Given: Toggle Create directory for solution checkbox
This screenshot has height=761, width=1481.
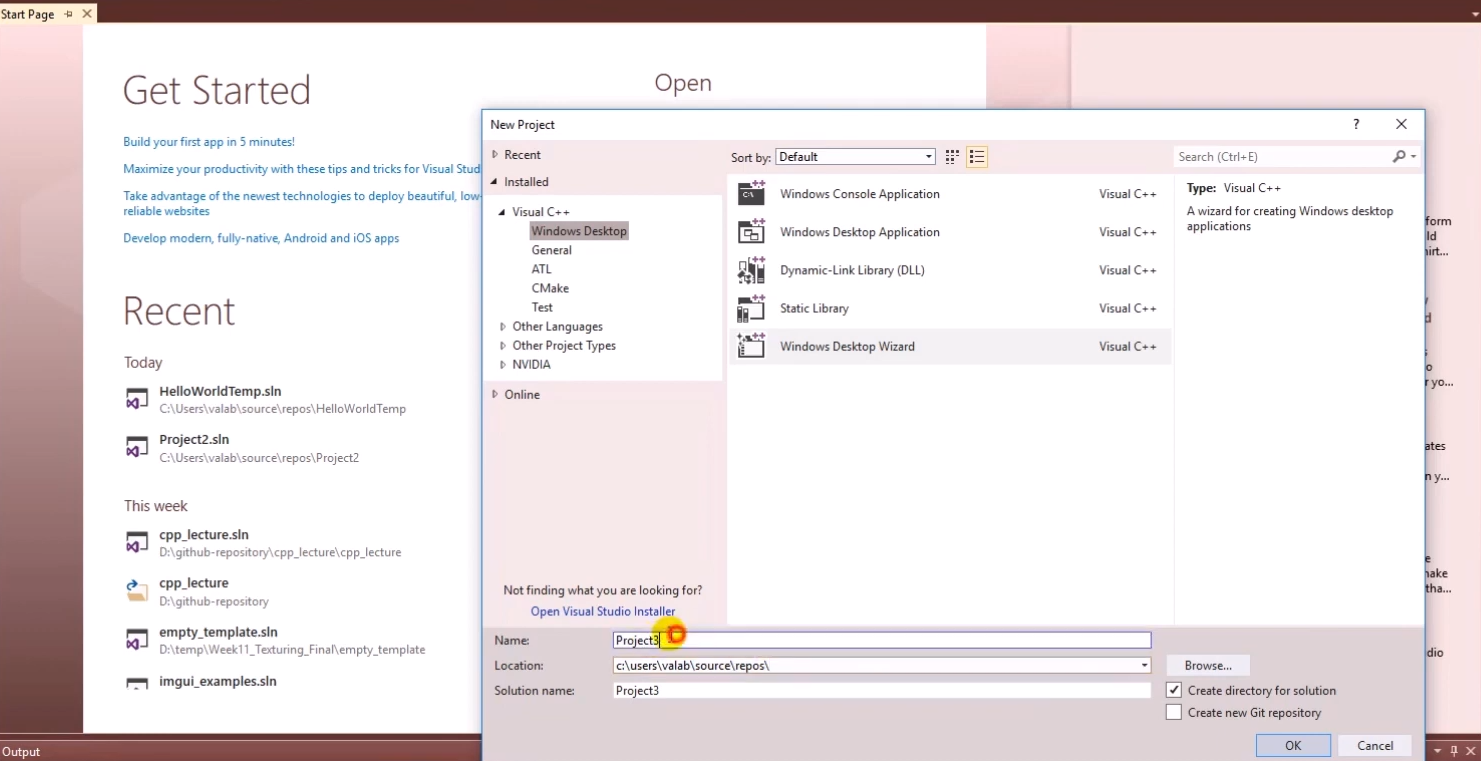Looking at the screenshot, I should (1174, 690).
